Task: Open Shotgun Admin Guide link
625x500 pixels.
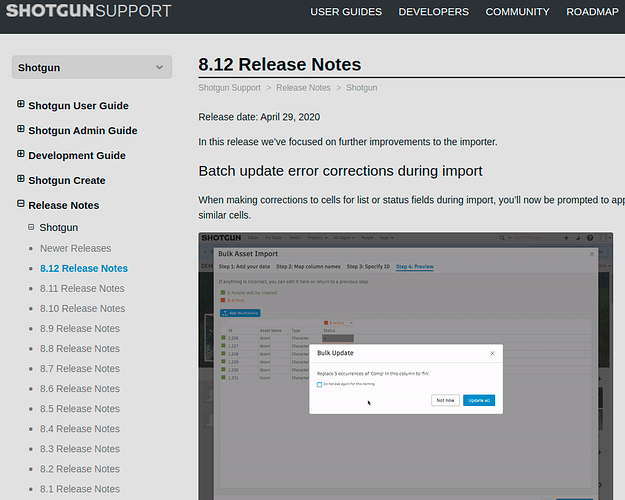Action: pos(83,130)
